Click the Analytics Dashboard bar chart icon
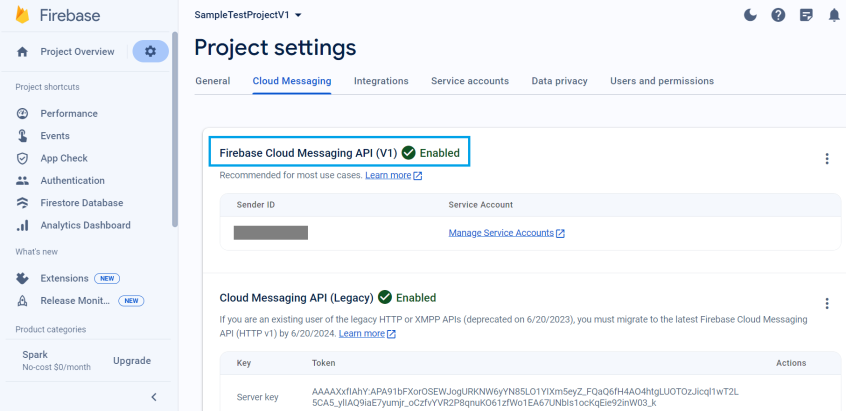846x411 pixels. coord(22,225)
